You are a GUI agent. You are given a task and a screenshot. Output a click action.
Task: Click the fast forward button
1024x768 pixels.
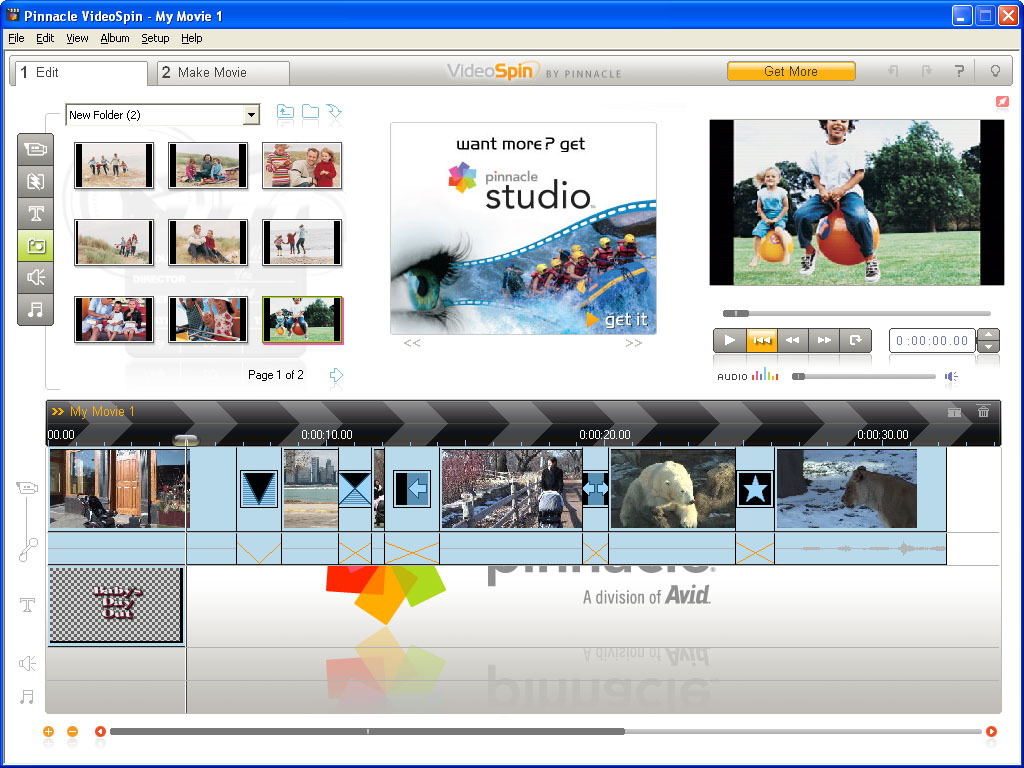(824, 340)
